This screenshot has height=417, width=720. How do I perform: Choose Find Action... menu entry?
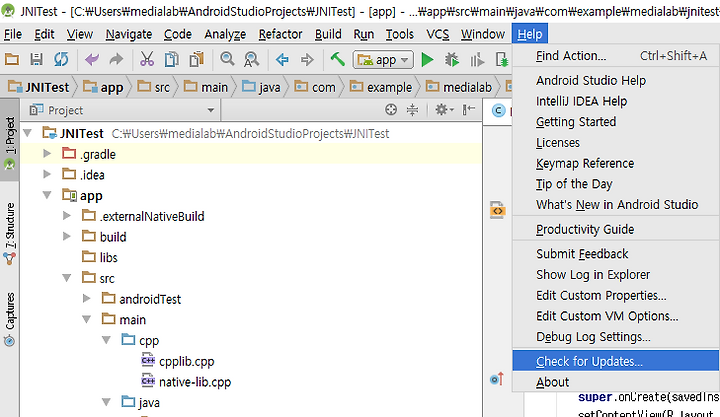pos(615,56)
